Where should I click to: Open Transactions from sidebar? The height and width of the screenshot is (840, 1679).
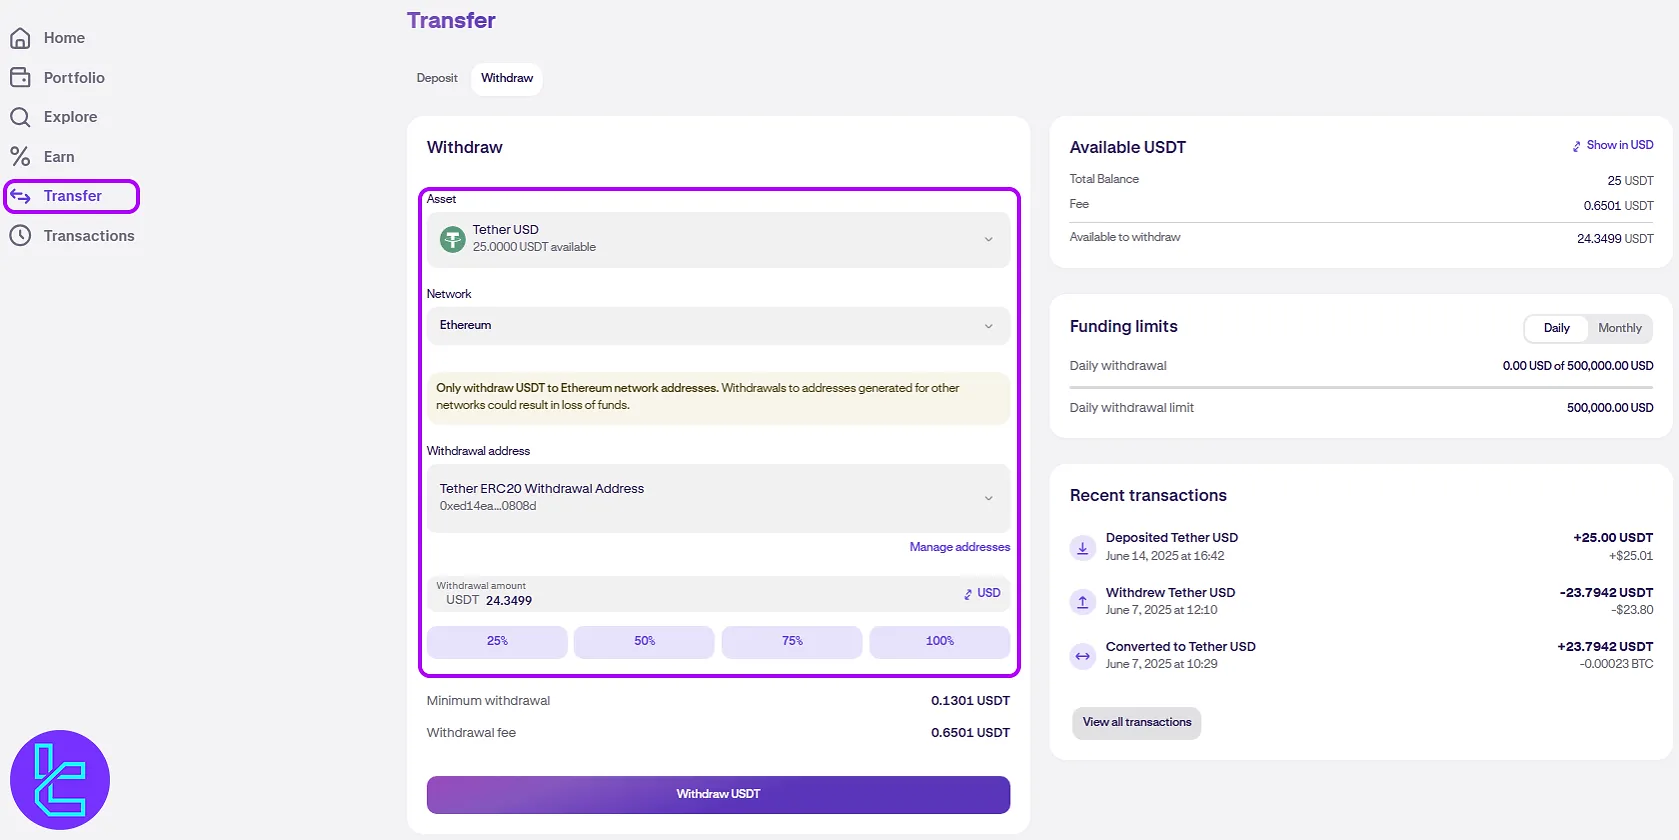point(89,236)
